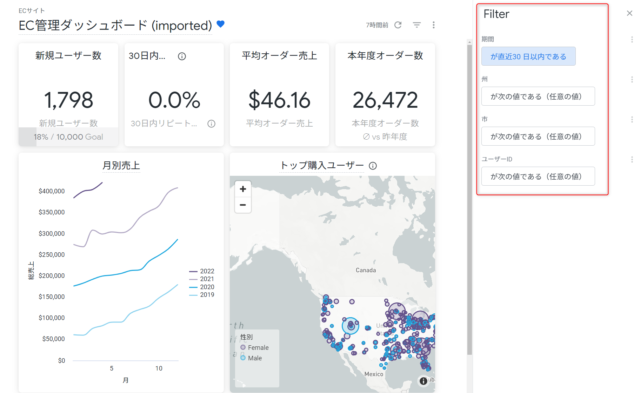This screenshot has height=393, width=640.
Task: Toggle the 2019 series in legend
Action: click(202, 295)
